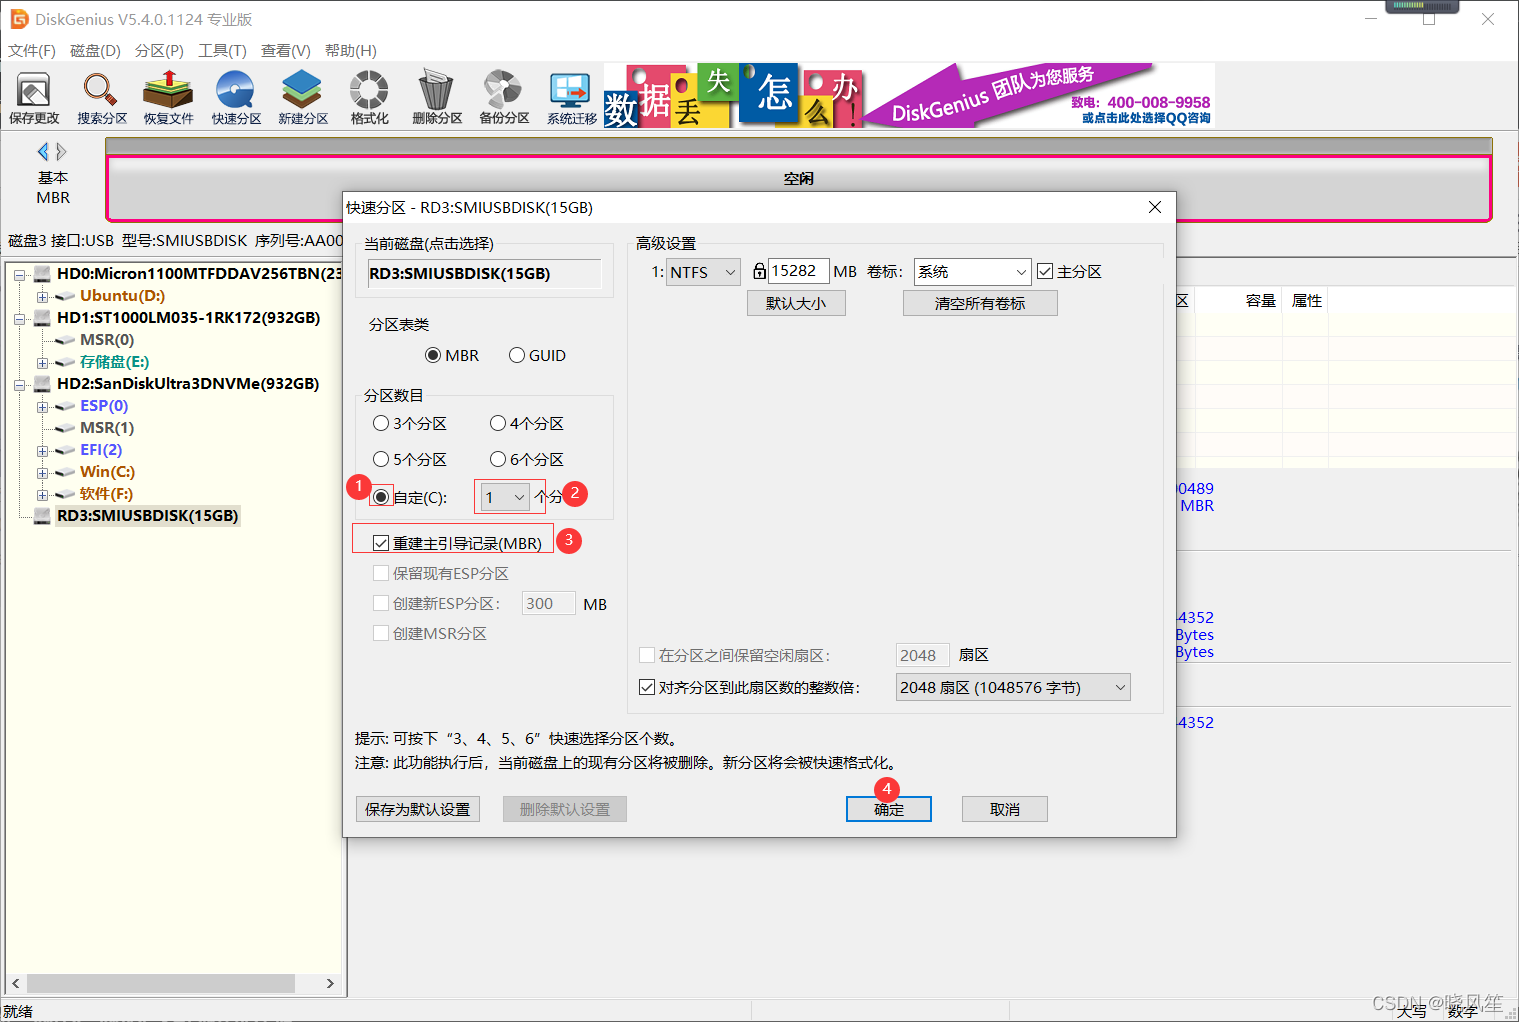The image size is (1519, 1022).
Task: Select the 自定(C) custom count radio button
Action: (x=381, y=498)
